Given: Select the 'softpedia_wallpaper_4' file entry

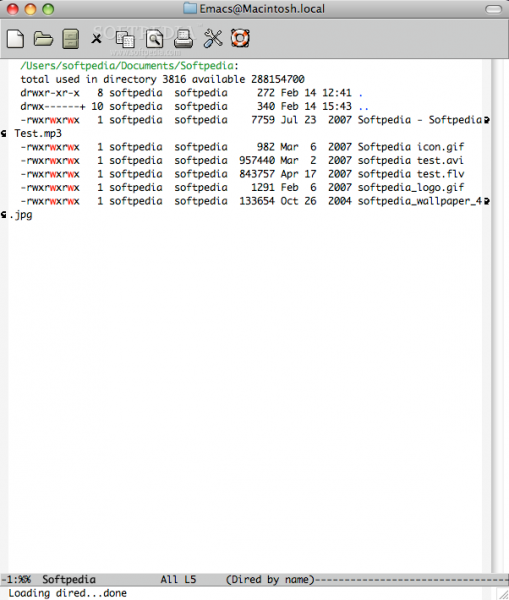Looking at the screenshot, I should [420, 201].
